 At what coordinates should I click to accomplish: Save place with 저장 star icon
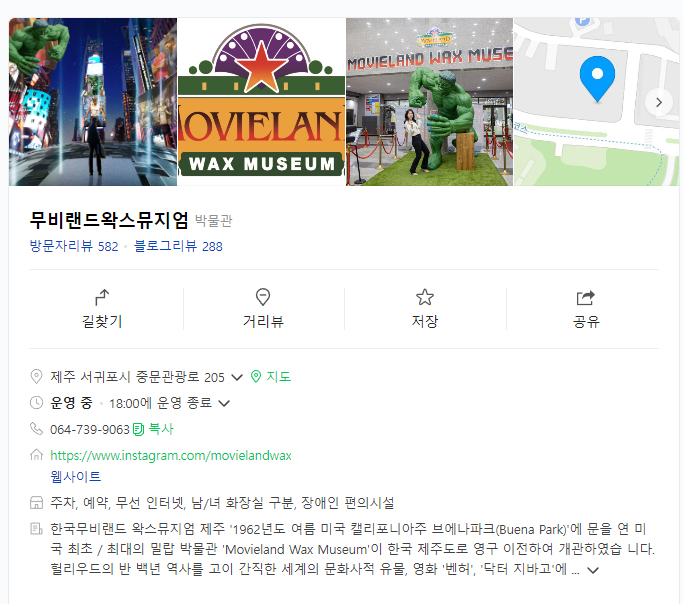click(x=425, y=297)
